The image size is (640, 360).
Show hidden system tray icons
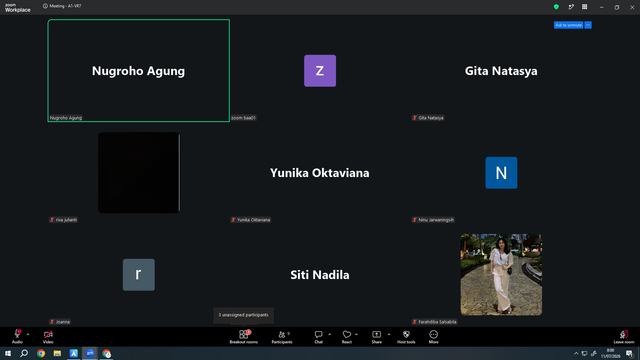tap(576, 353)
